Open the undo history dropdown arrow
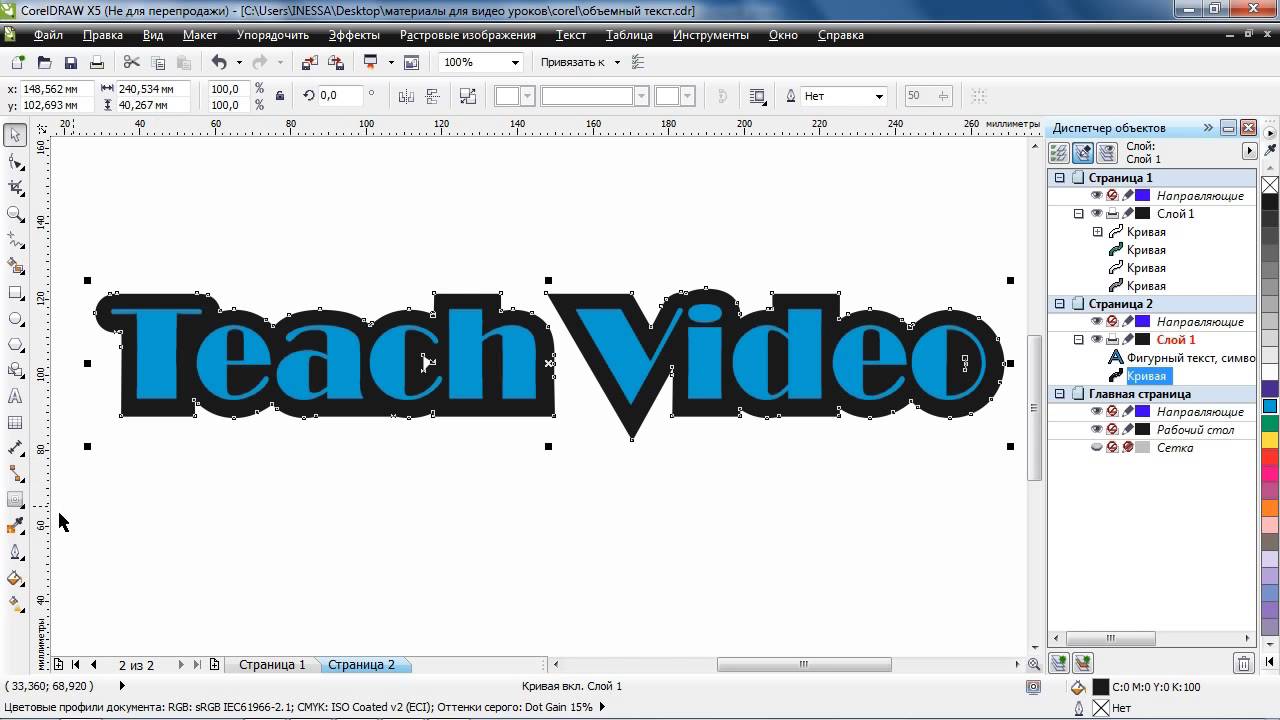The image size is (1280, 720). coord(239,62)
